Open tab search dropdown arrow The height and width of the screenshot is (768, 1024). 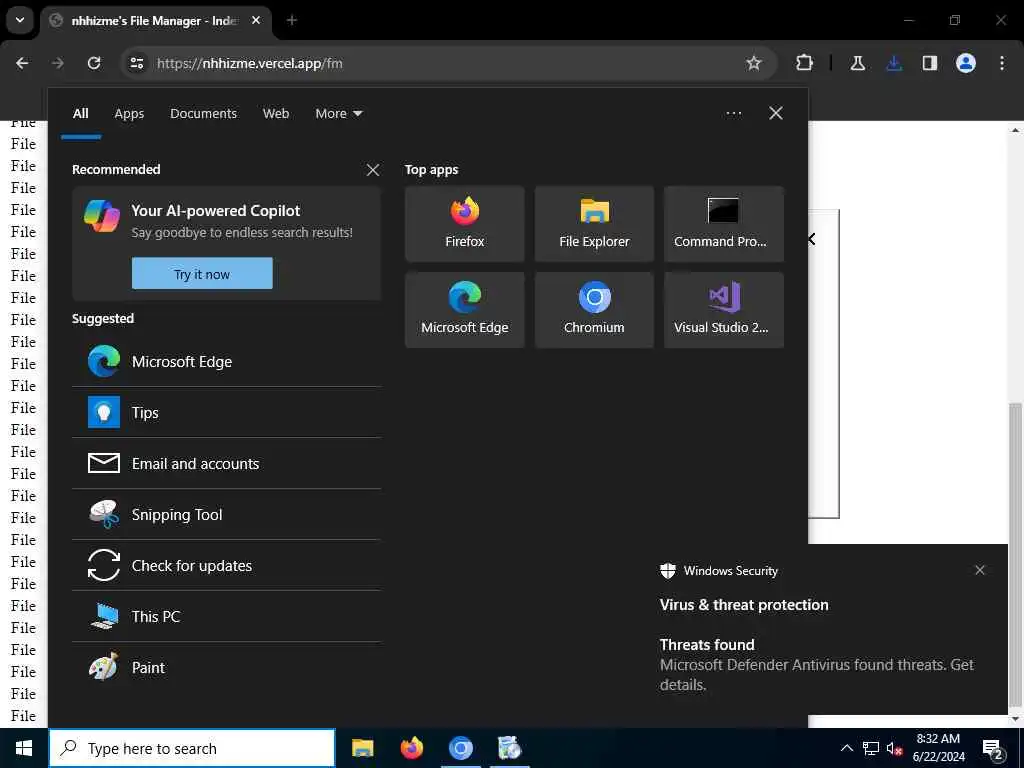(x=20, y=20)
